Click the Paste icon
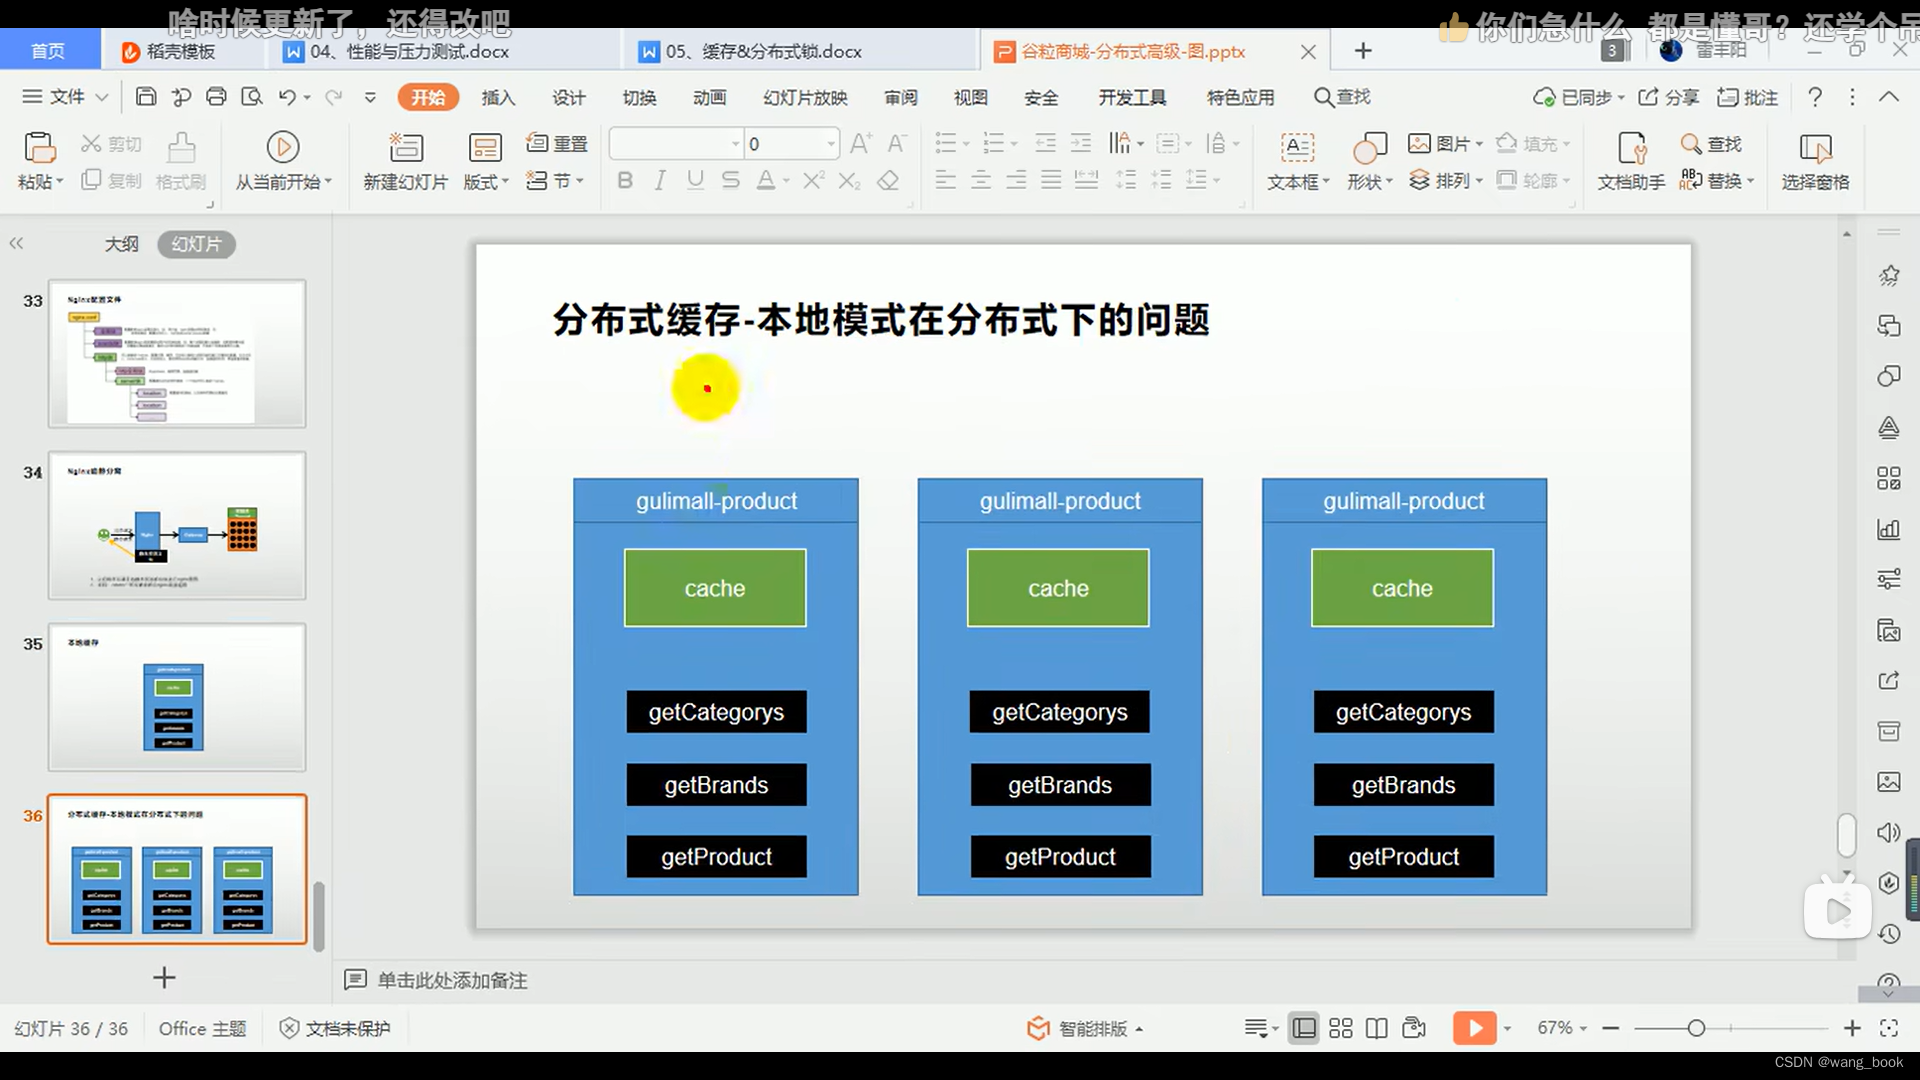 (x=40, y=148)
